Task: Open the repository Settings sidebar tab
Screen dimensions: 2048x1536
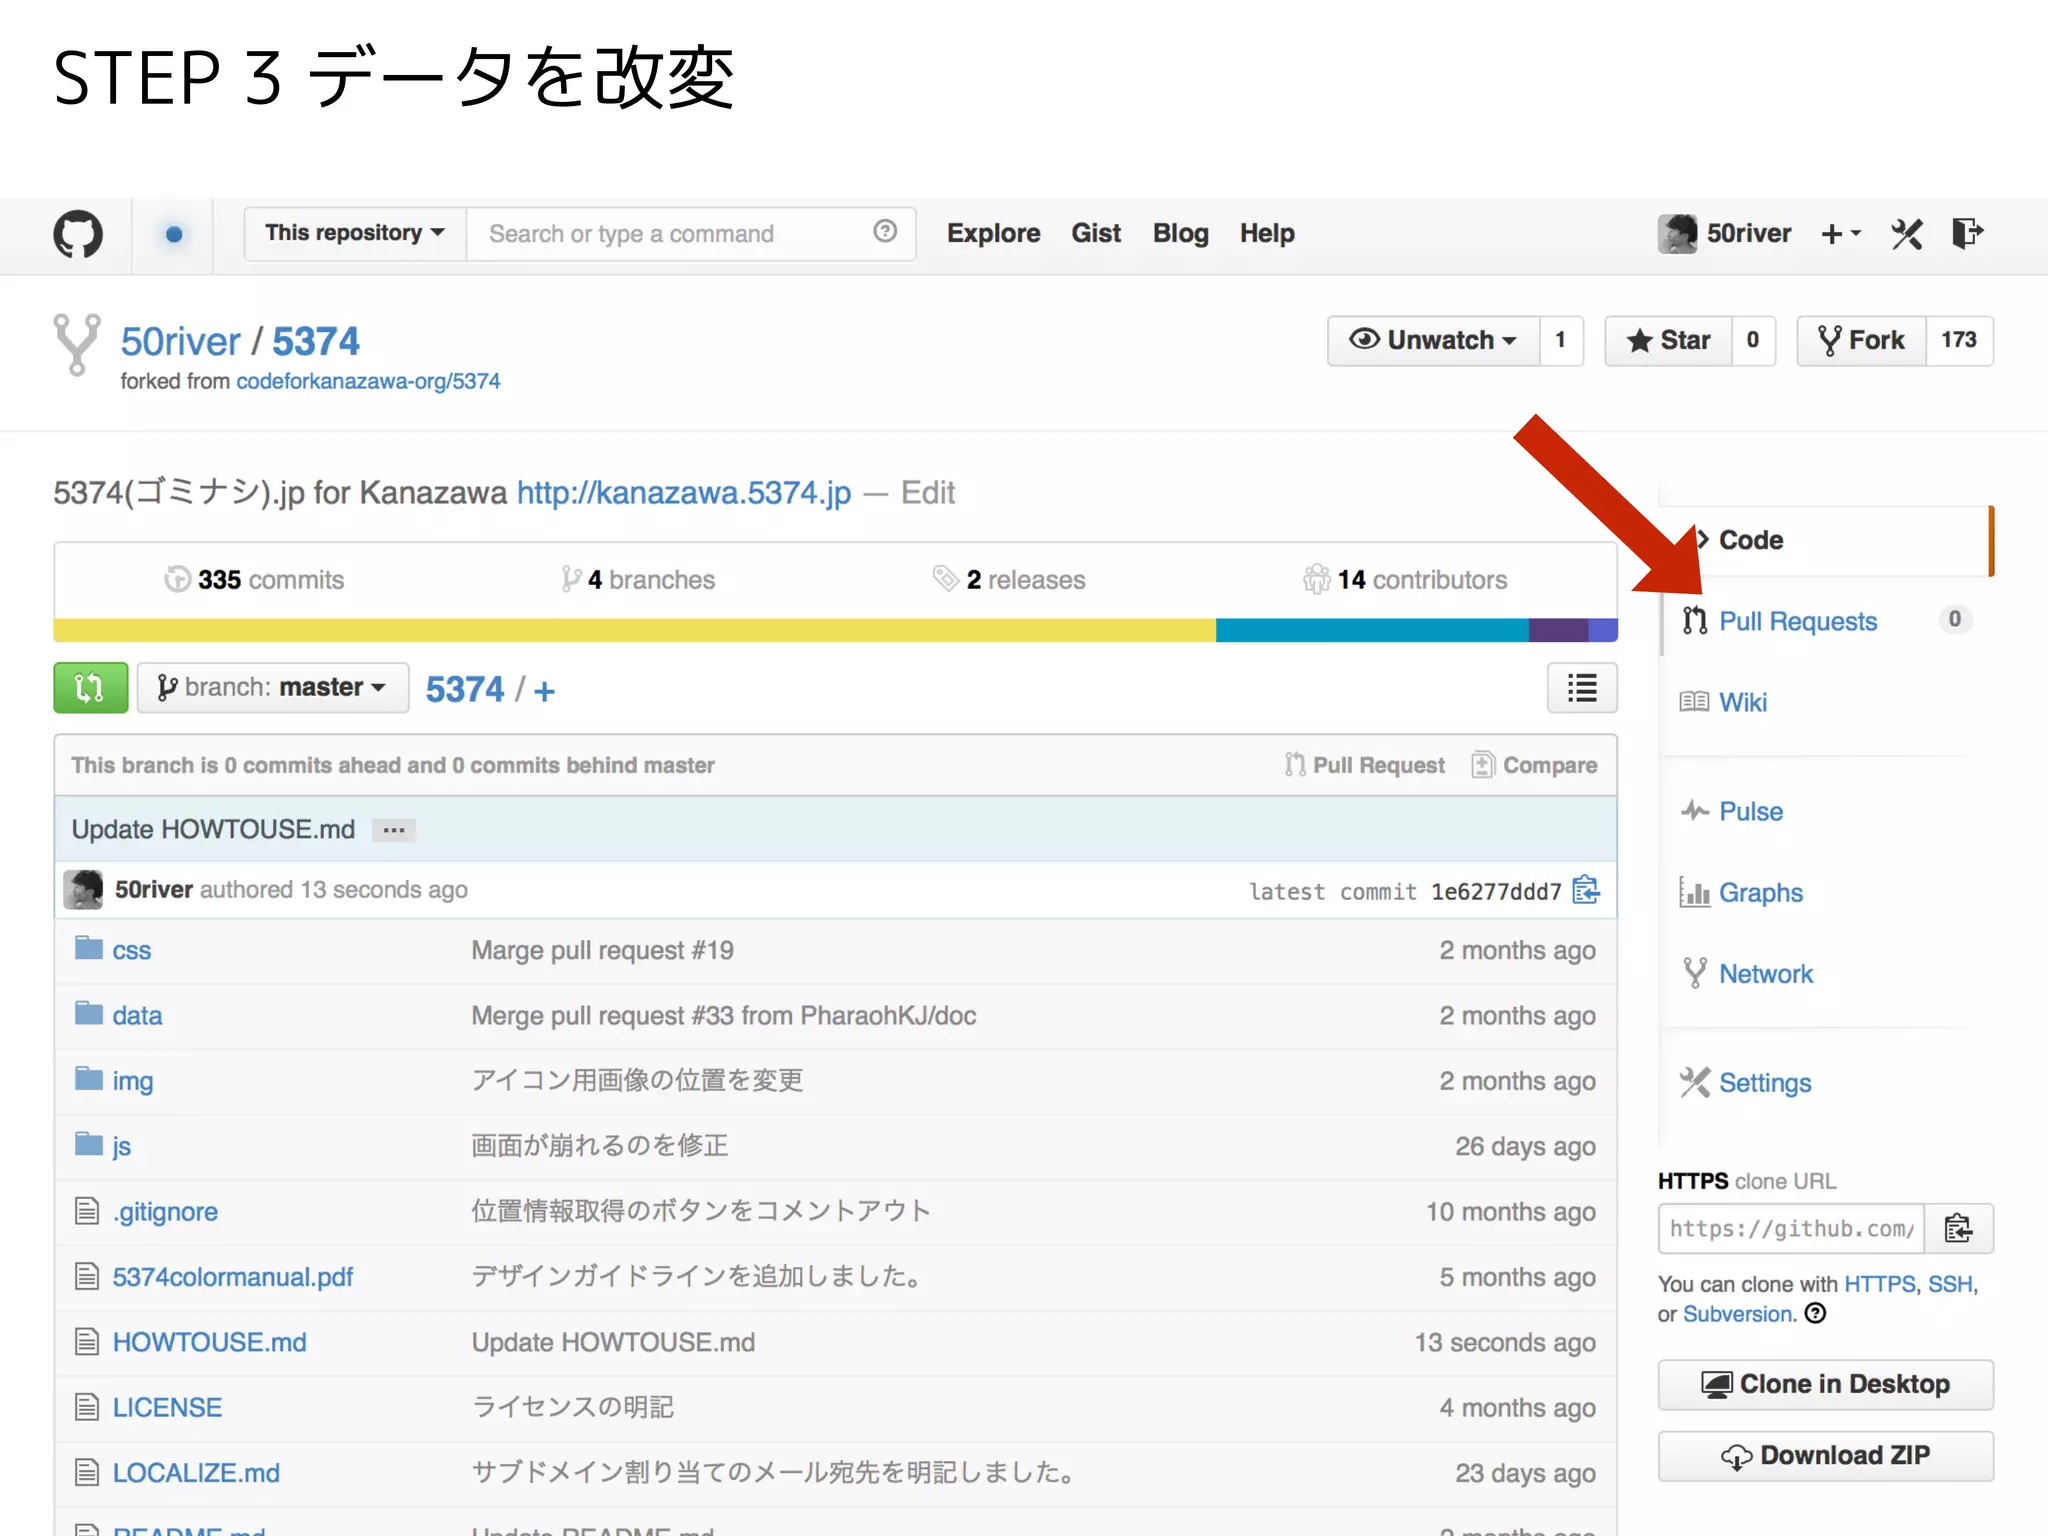Action: click(x=1765, y=1082)
